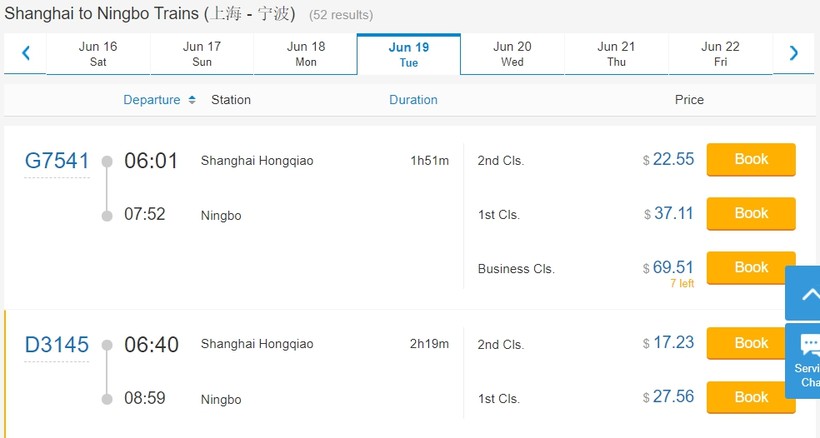Book D3145 2nd class at $17.23
The image size is (820, 438).
coord(751,344)
